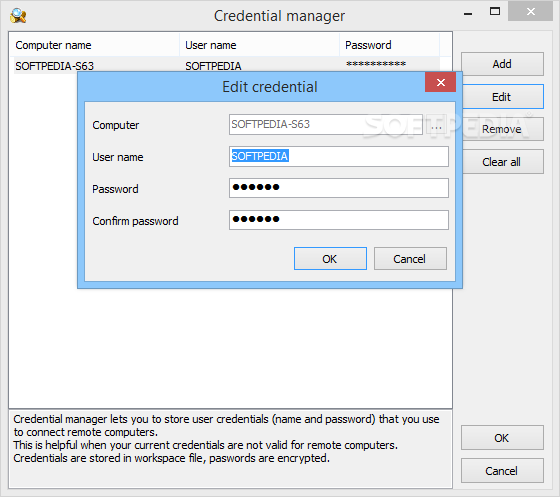Screen dimensions: 560x497
Task: Minimize the Credential manager window
Action: (468, 13)
